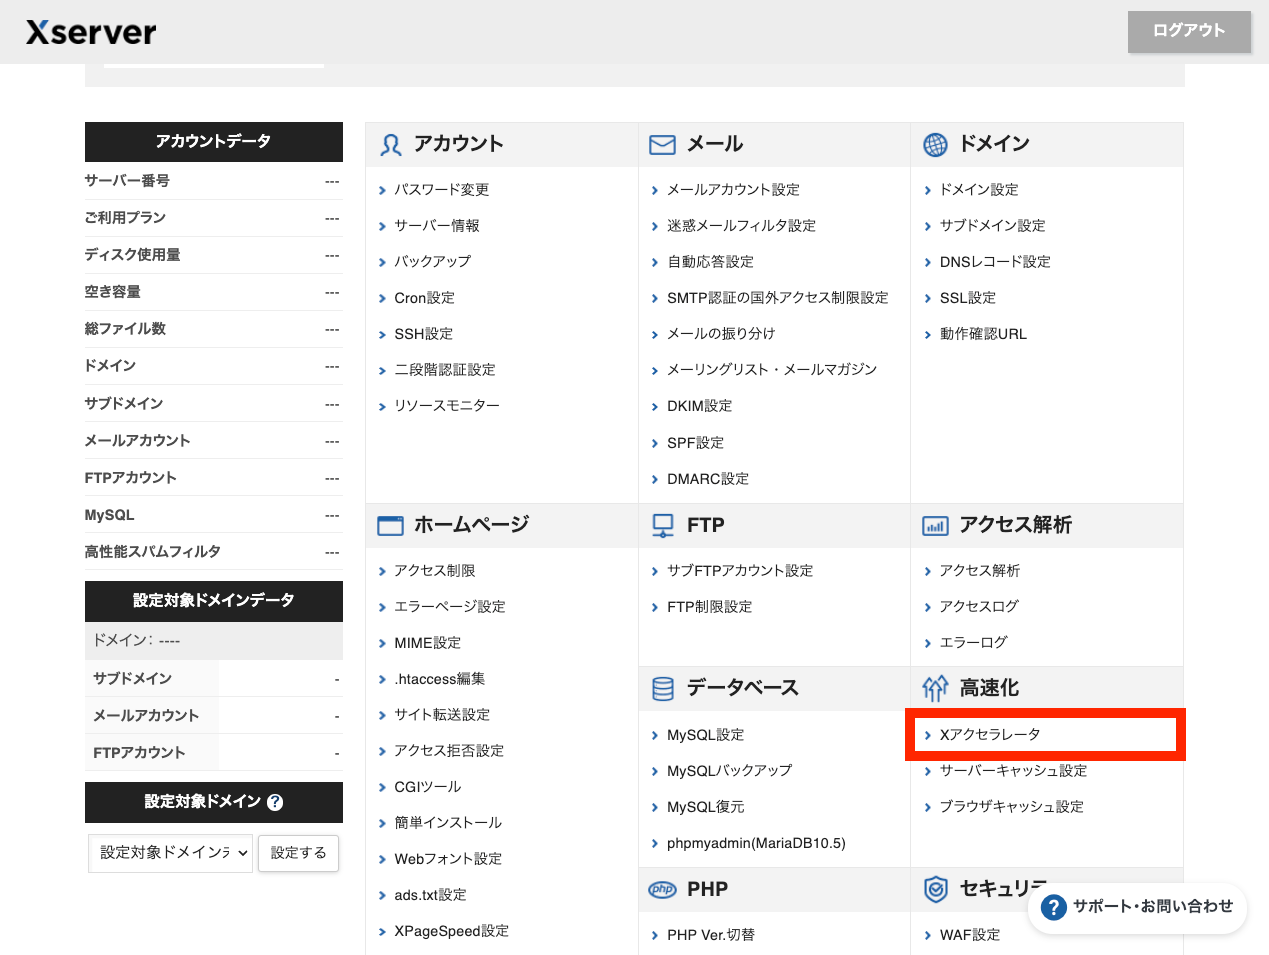
Task: Open 自動応答設定 link
Action: (710, 261)
